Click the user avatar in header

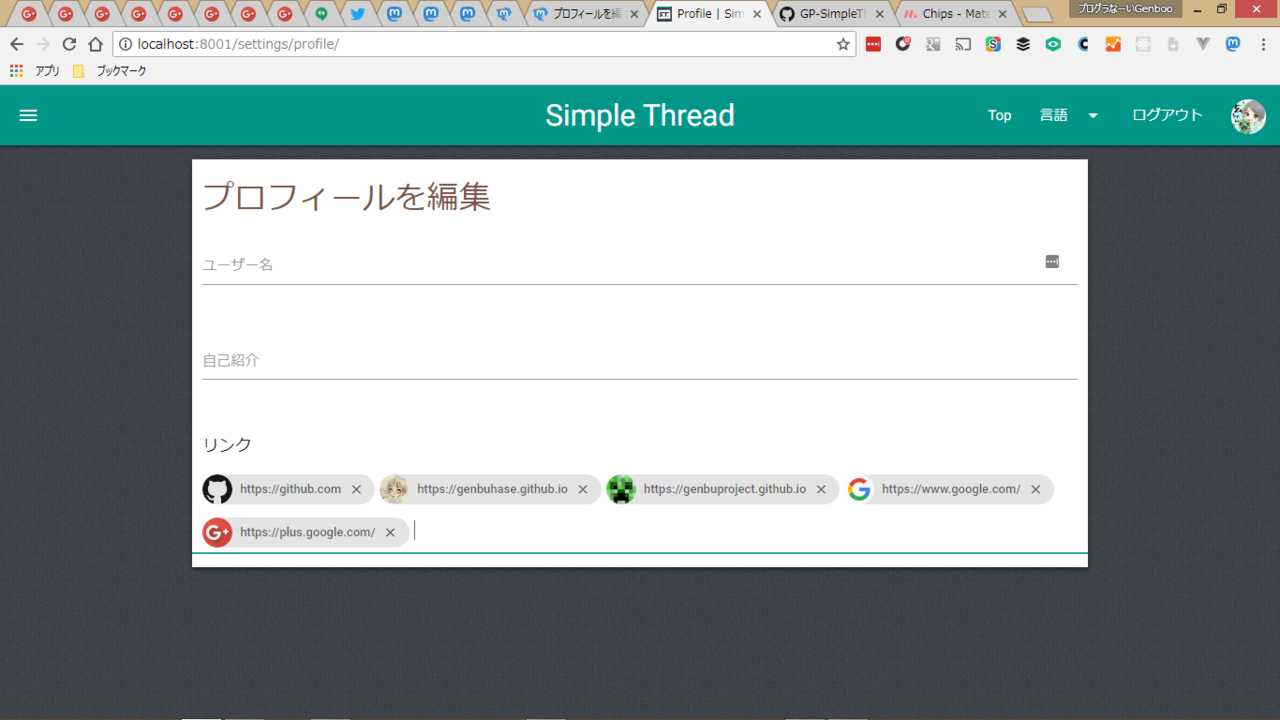1248,116
